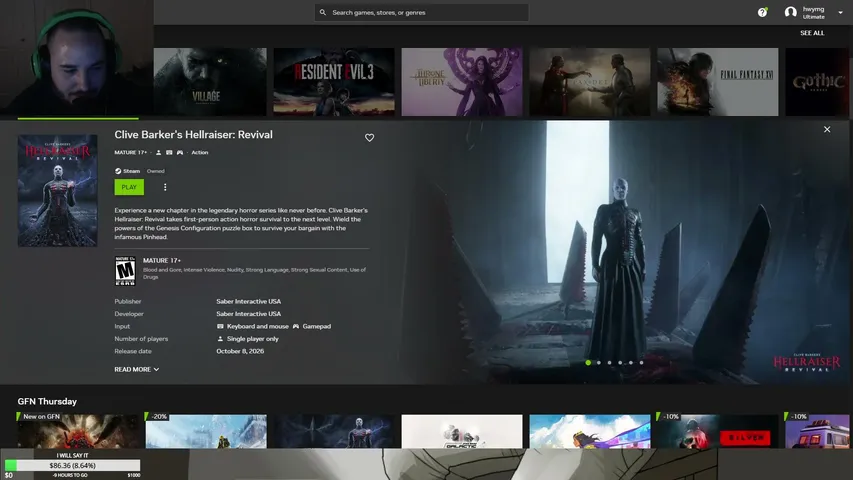This screenshot has height=480, width=853.
Task: Open the Hellraiser tile in GFN Thursday
Action: [334, 431]
